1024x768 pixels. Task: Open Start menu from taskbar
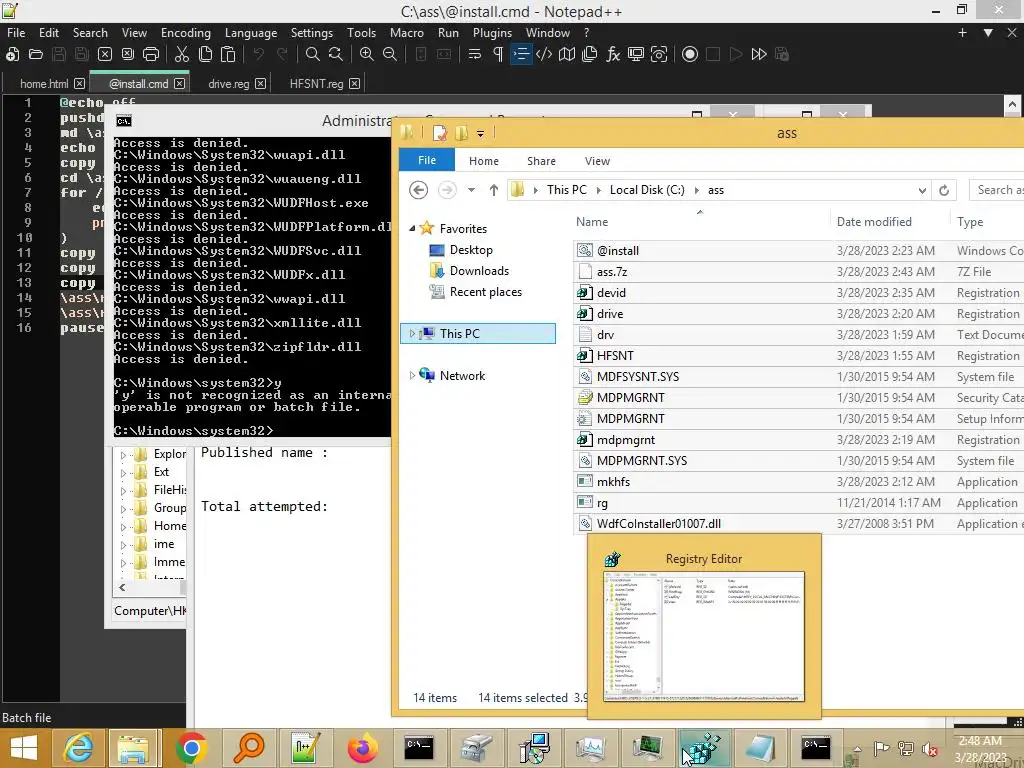click(x=24, y=748)
